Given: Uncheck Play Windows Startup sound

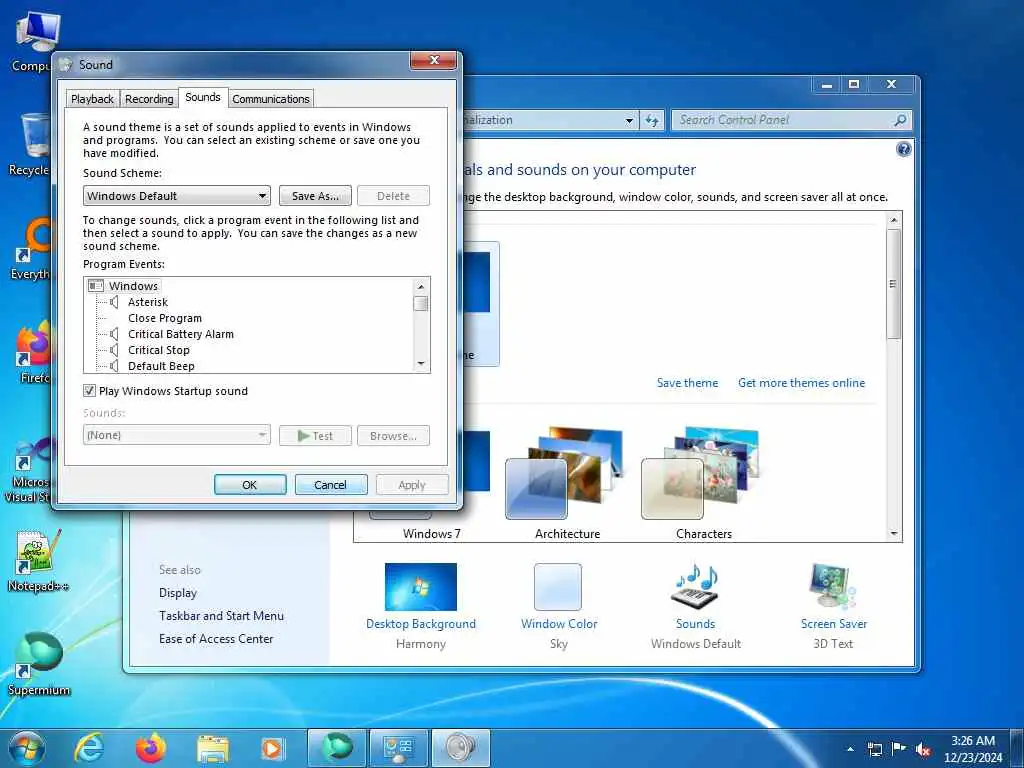Looking at the screenshot, I should pyautogui.click(x=89, y=391).
